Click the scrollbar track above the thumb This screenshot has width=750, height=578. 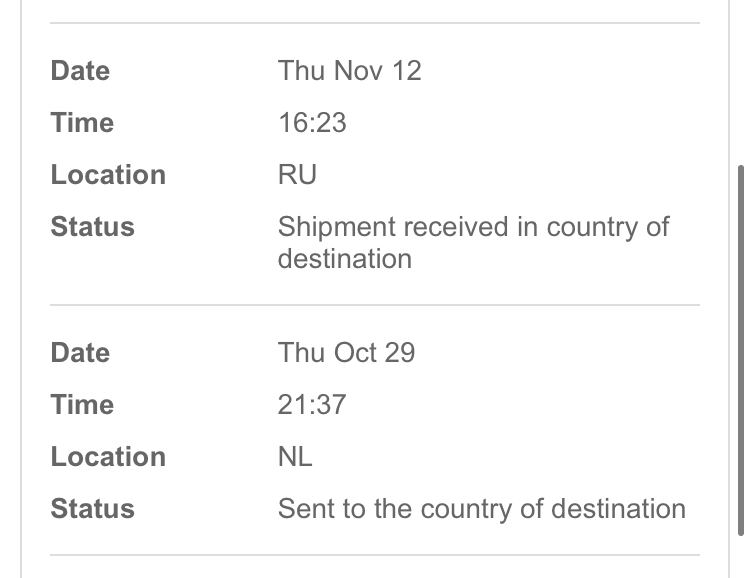(741, 81)
